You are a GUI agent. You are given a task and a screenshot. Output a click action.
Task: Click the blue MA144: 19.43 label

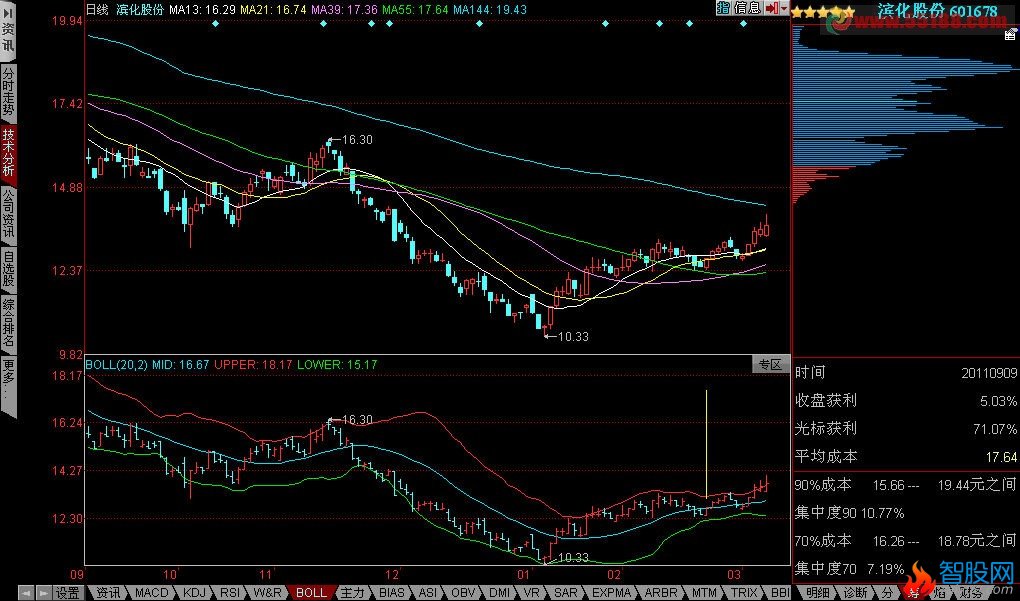(x=490, y=9)
